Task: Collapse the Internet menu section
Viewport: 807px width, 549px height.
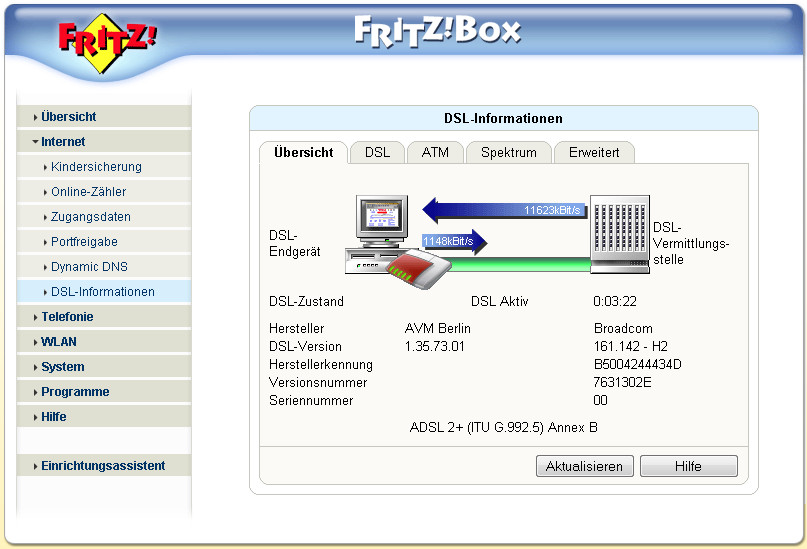Action: point(103,141)
